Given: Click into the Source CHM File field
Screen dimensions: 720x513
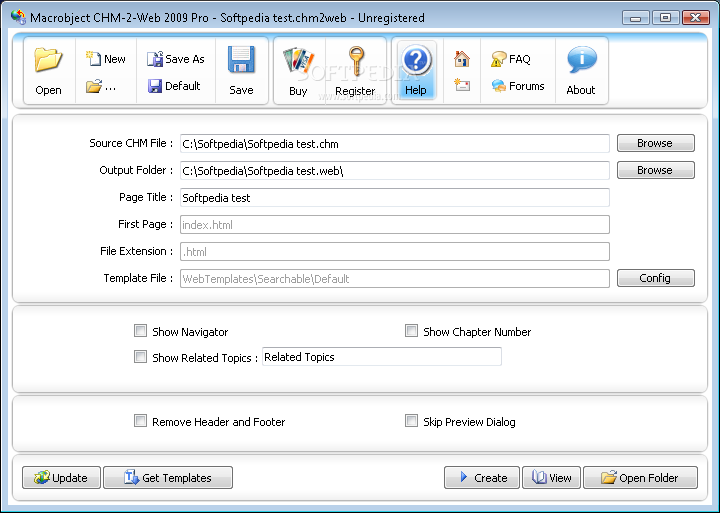Looking at the screenshot, I should coord(395,144).
